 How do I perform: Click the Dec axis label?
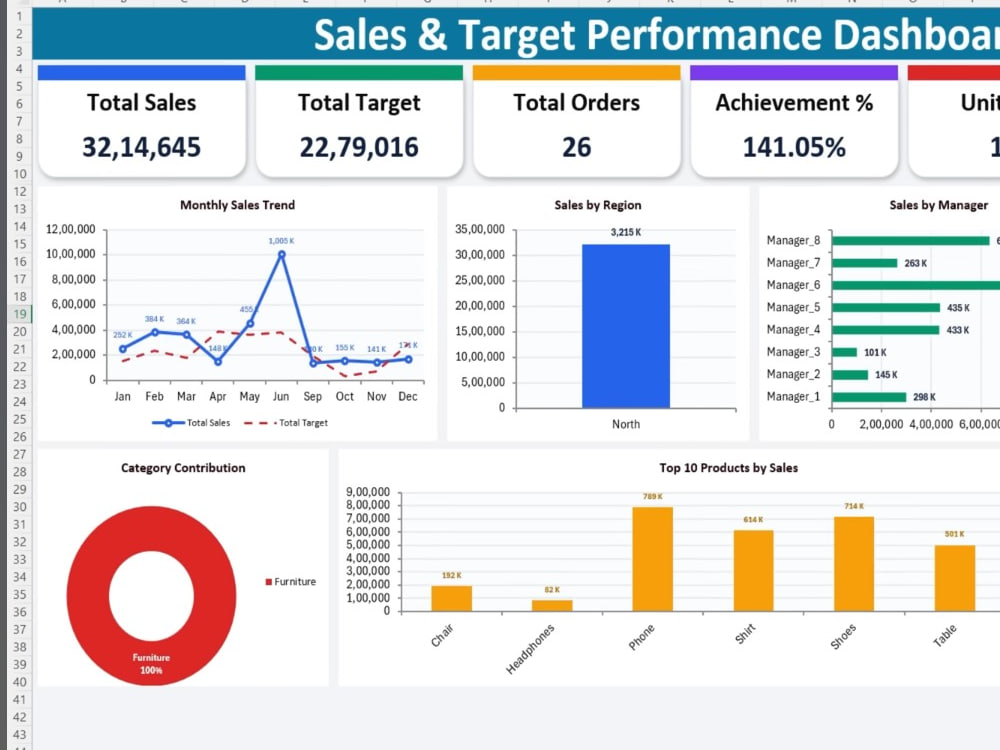pos(408,397)
